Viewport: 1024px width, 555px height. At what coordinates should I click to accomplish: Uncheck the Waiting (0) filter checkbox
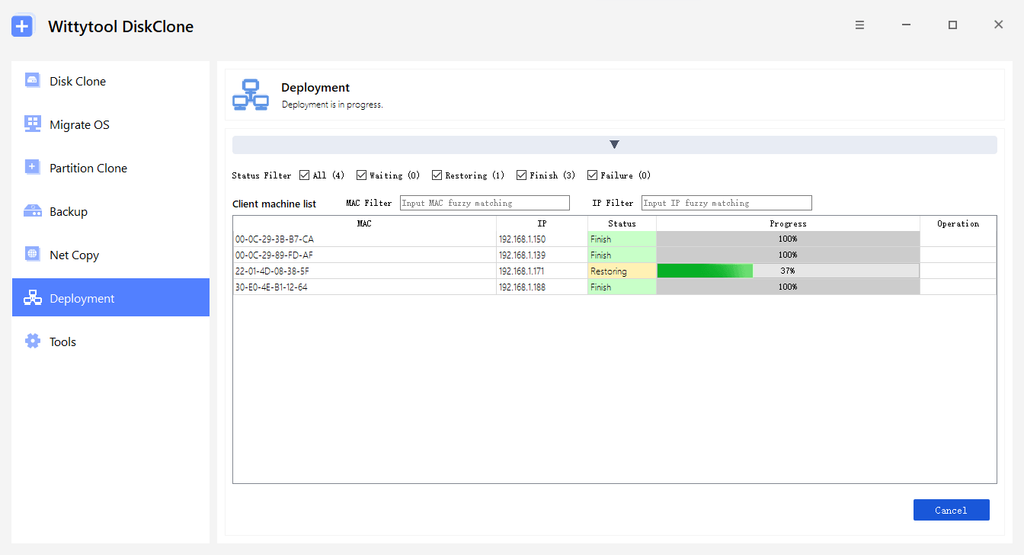pos(361,175)
